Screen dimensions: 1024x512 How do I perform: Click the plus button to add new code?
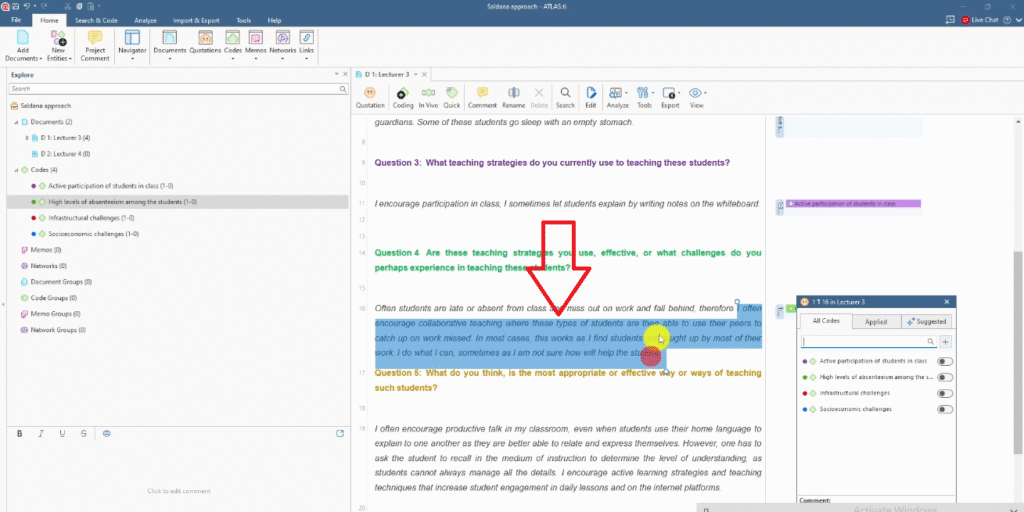[946, 341]
